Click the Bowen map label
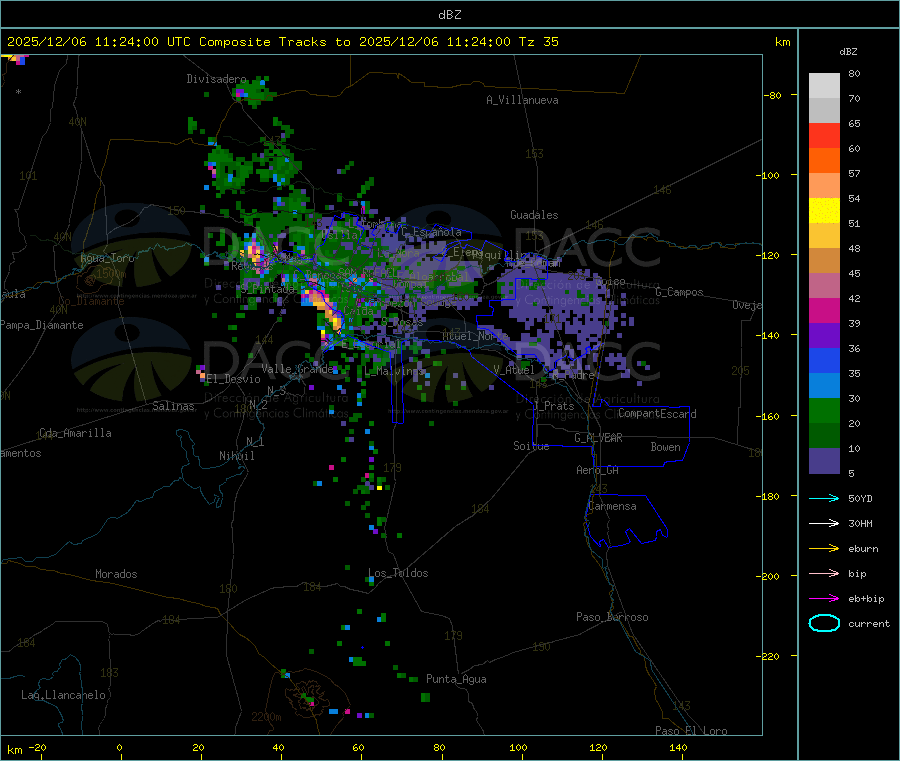Viewport: 900px width, 761px height. 665,448
